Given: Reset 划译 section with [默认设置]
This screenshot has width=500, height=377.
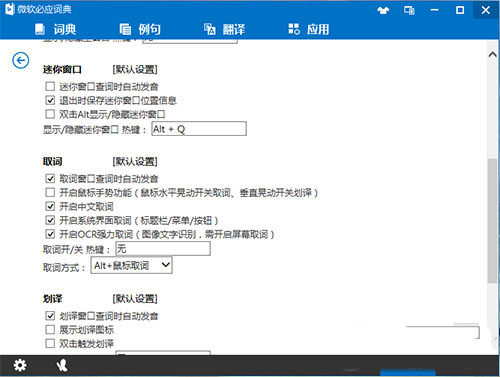Looking at the screenshot, I should 135,298.
